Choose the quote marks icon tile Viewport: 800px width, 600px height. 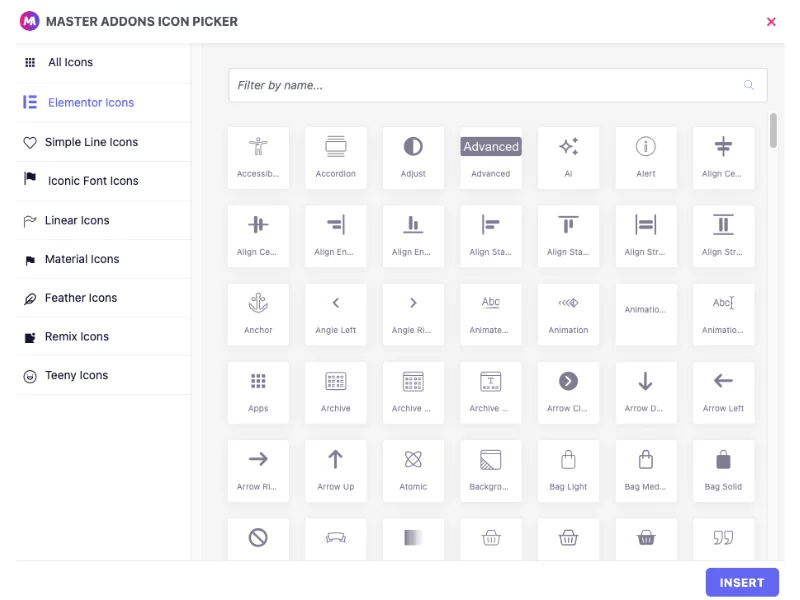723,539
